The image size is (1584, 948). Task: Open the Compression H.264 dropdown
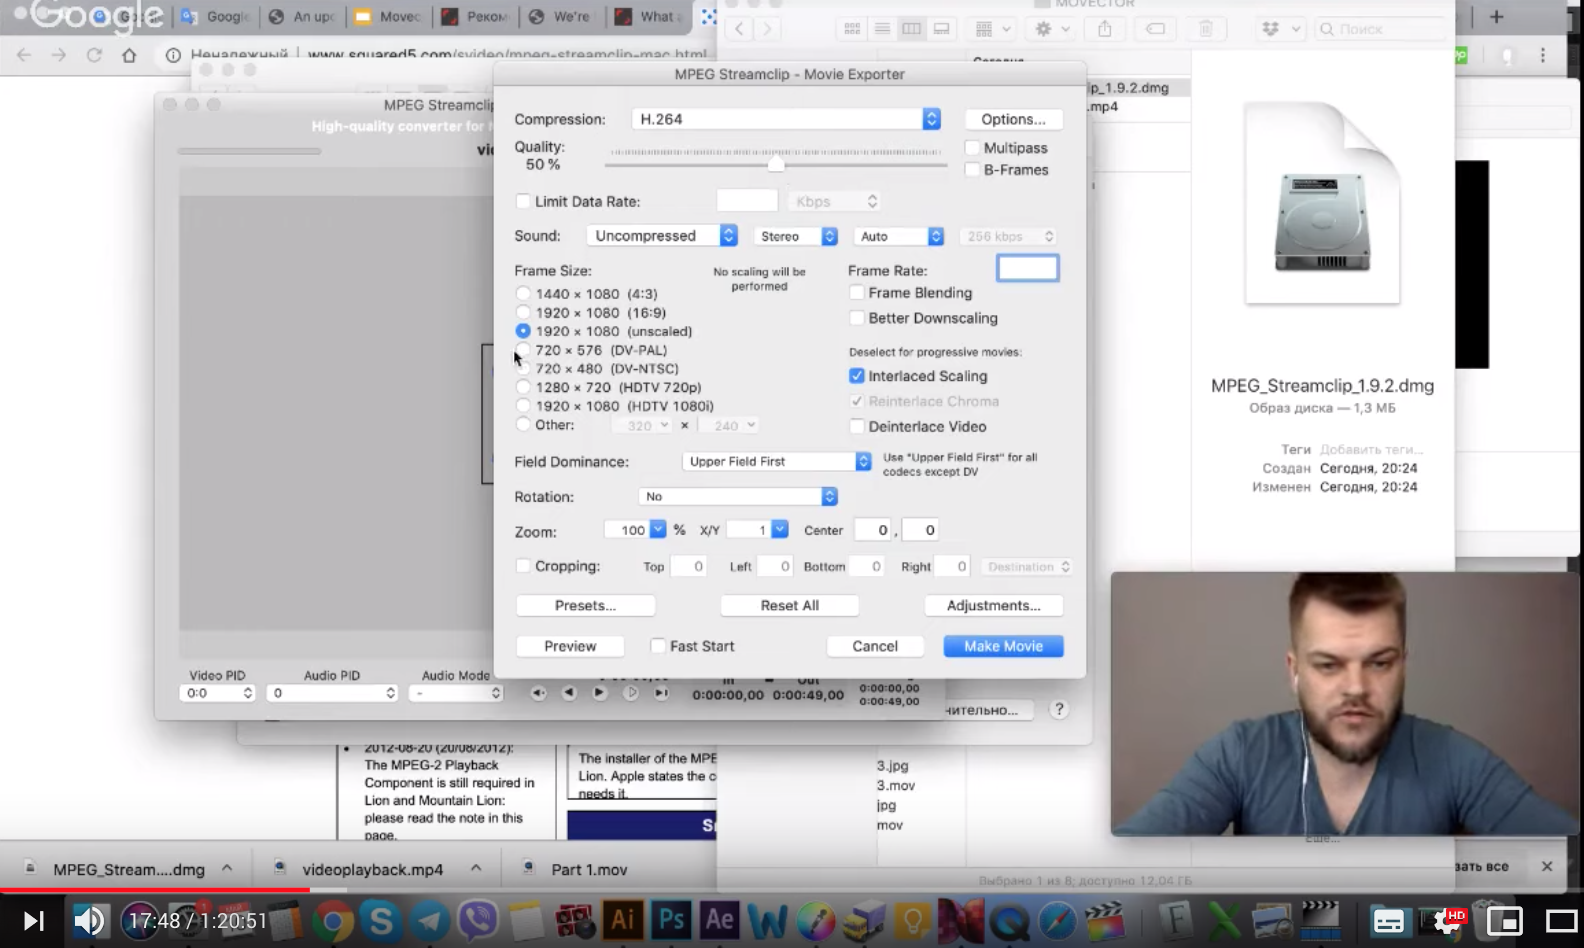pos(786,119)
